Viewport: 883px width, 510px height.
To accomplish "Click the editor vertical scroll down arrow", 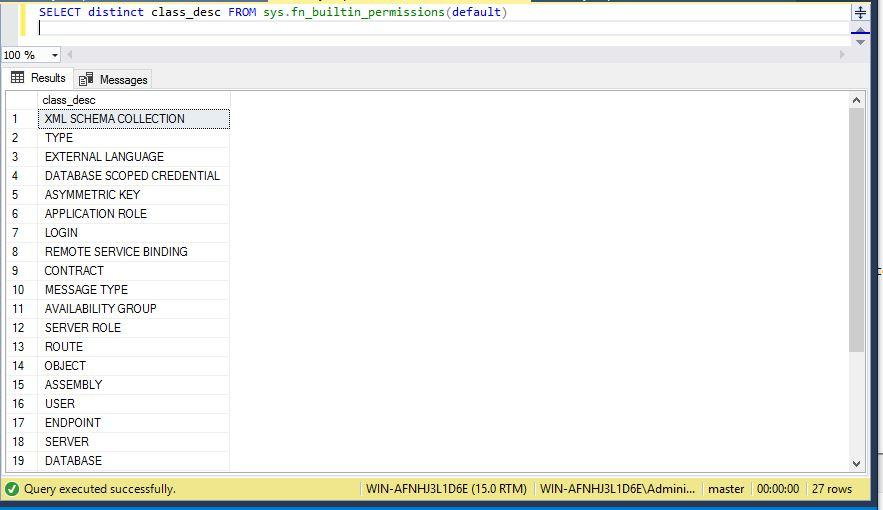I will pyautogui.click(x=860, y=42).
